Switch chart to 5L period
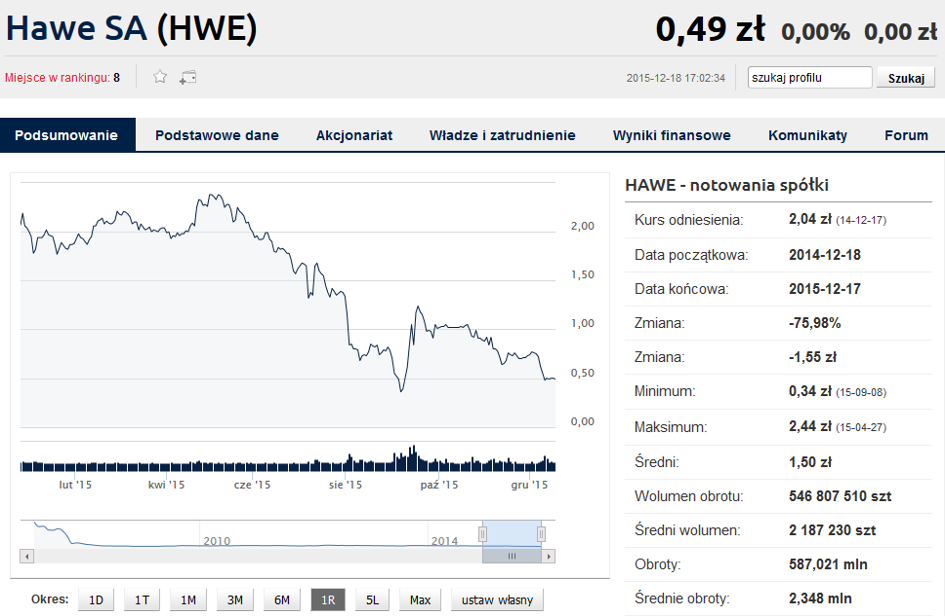The width and height of the screenshot is (945, 616). (x=372, y=600)
